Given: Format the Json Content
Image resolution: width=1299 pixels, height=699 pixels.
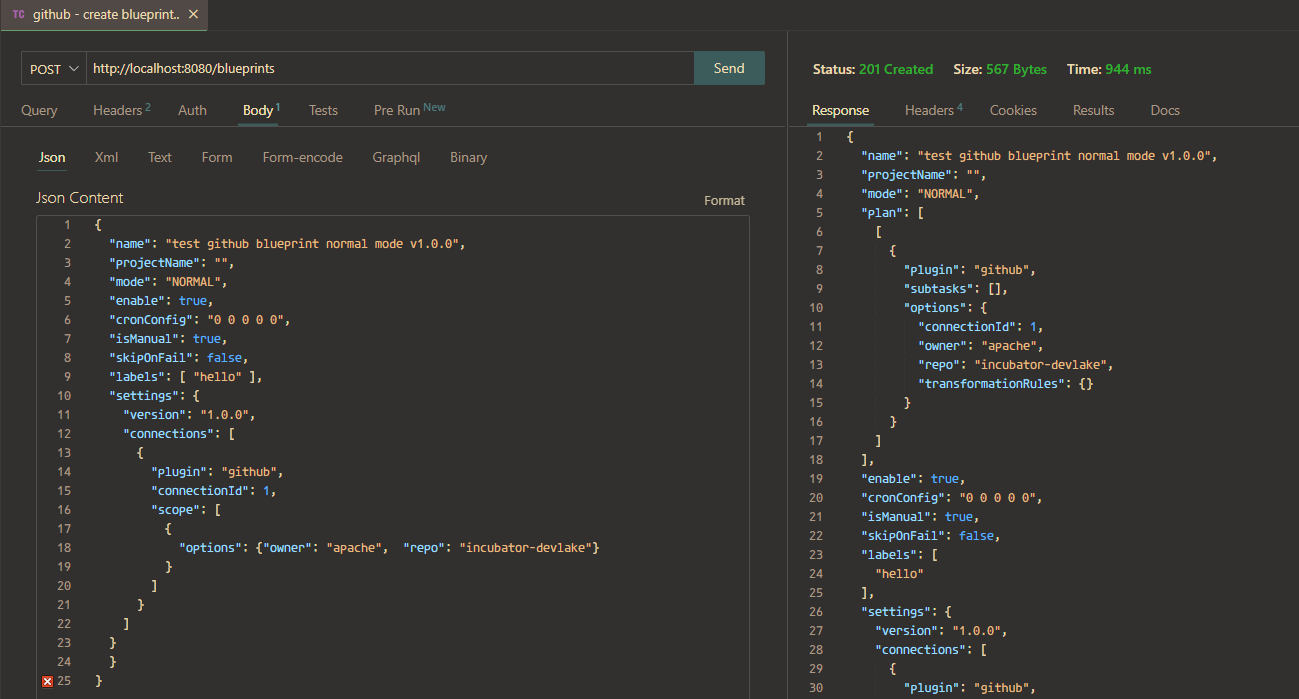Looking at the screenshot, I should pos(724,200).
